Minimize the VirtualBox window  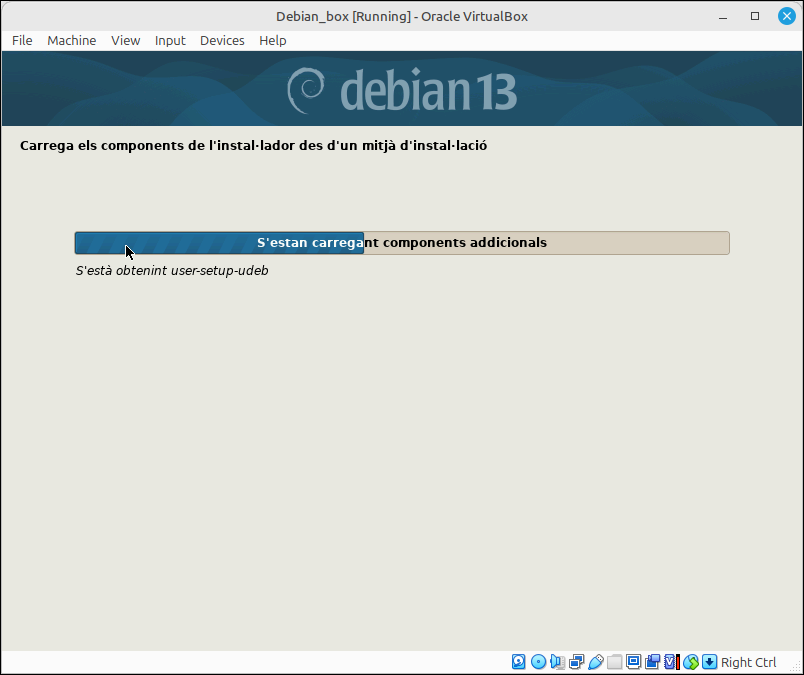[x=723, y=16]
